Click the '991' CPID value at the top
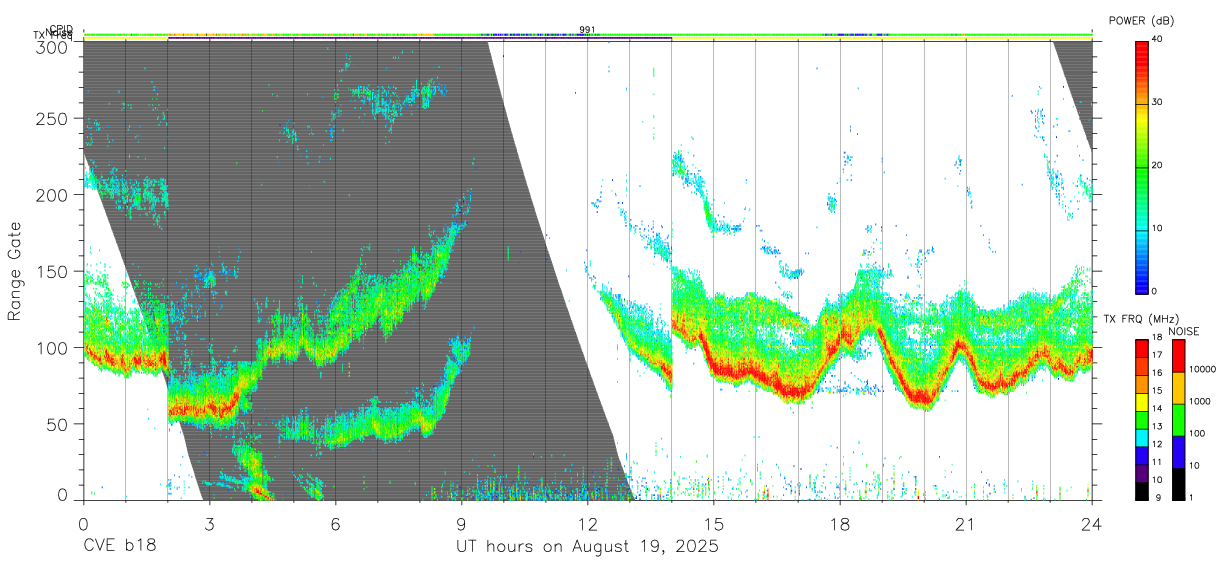The width and height of the screenshot is (1228, 567). coord(587,29)
